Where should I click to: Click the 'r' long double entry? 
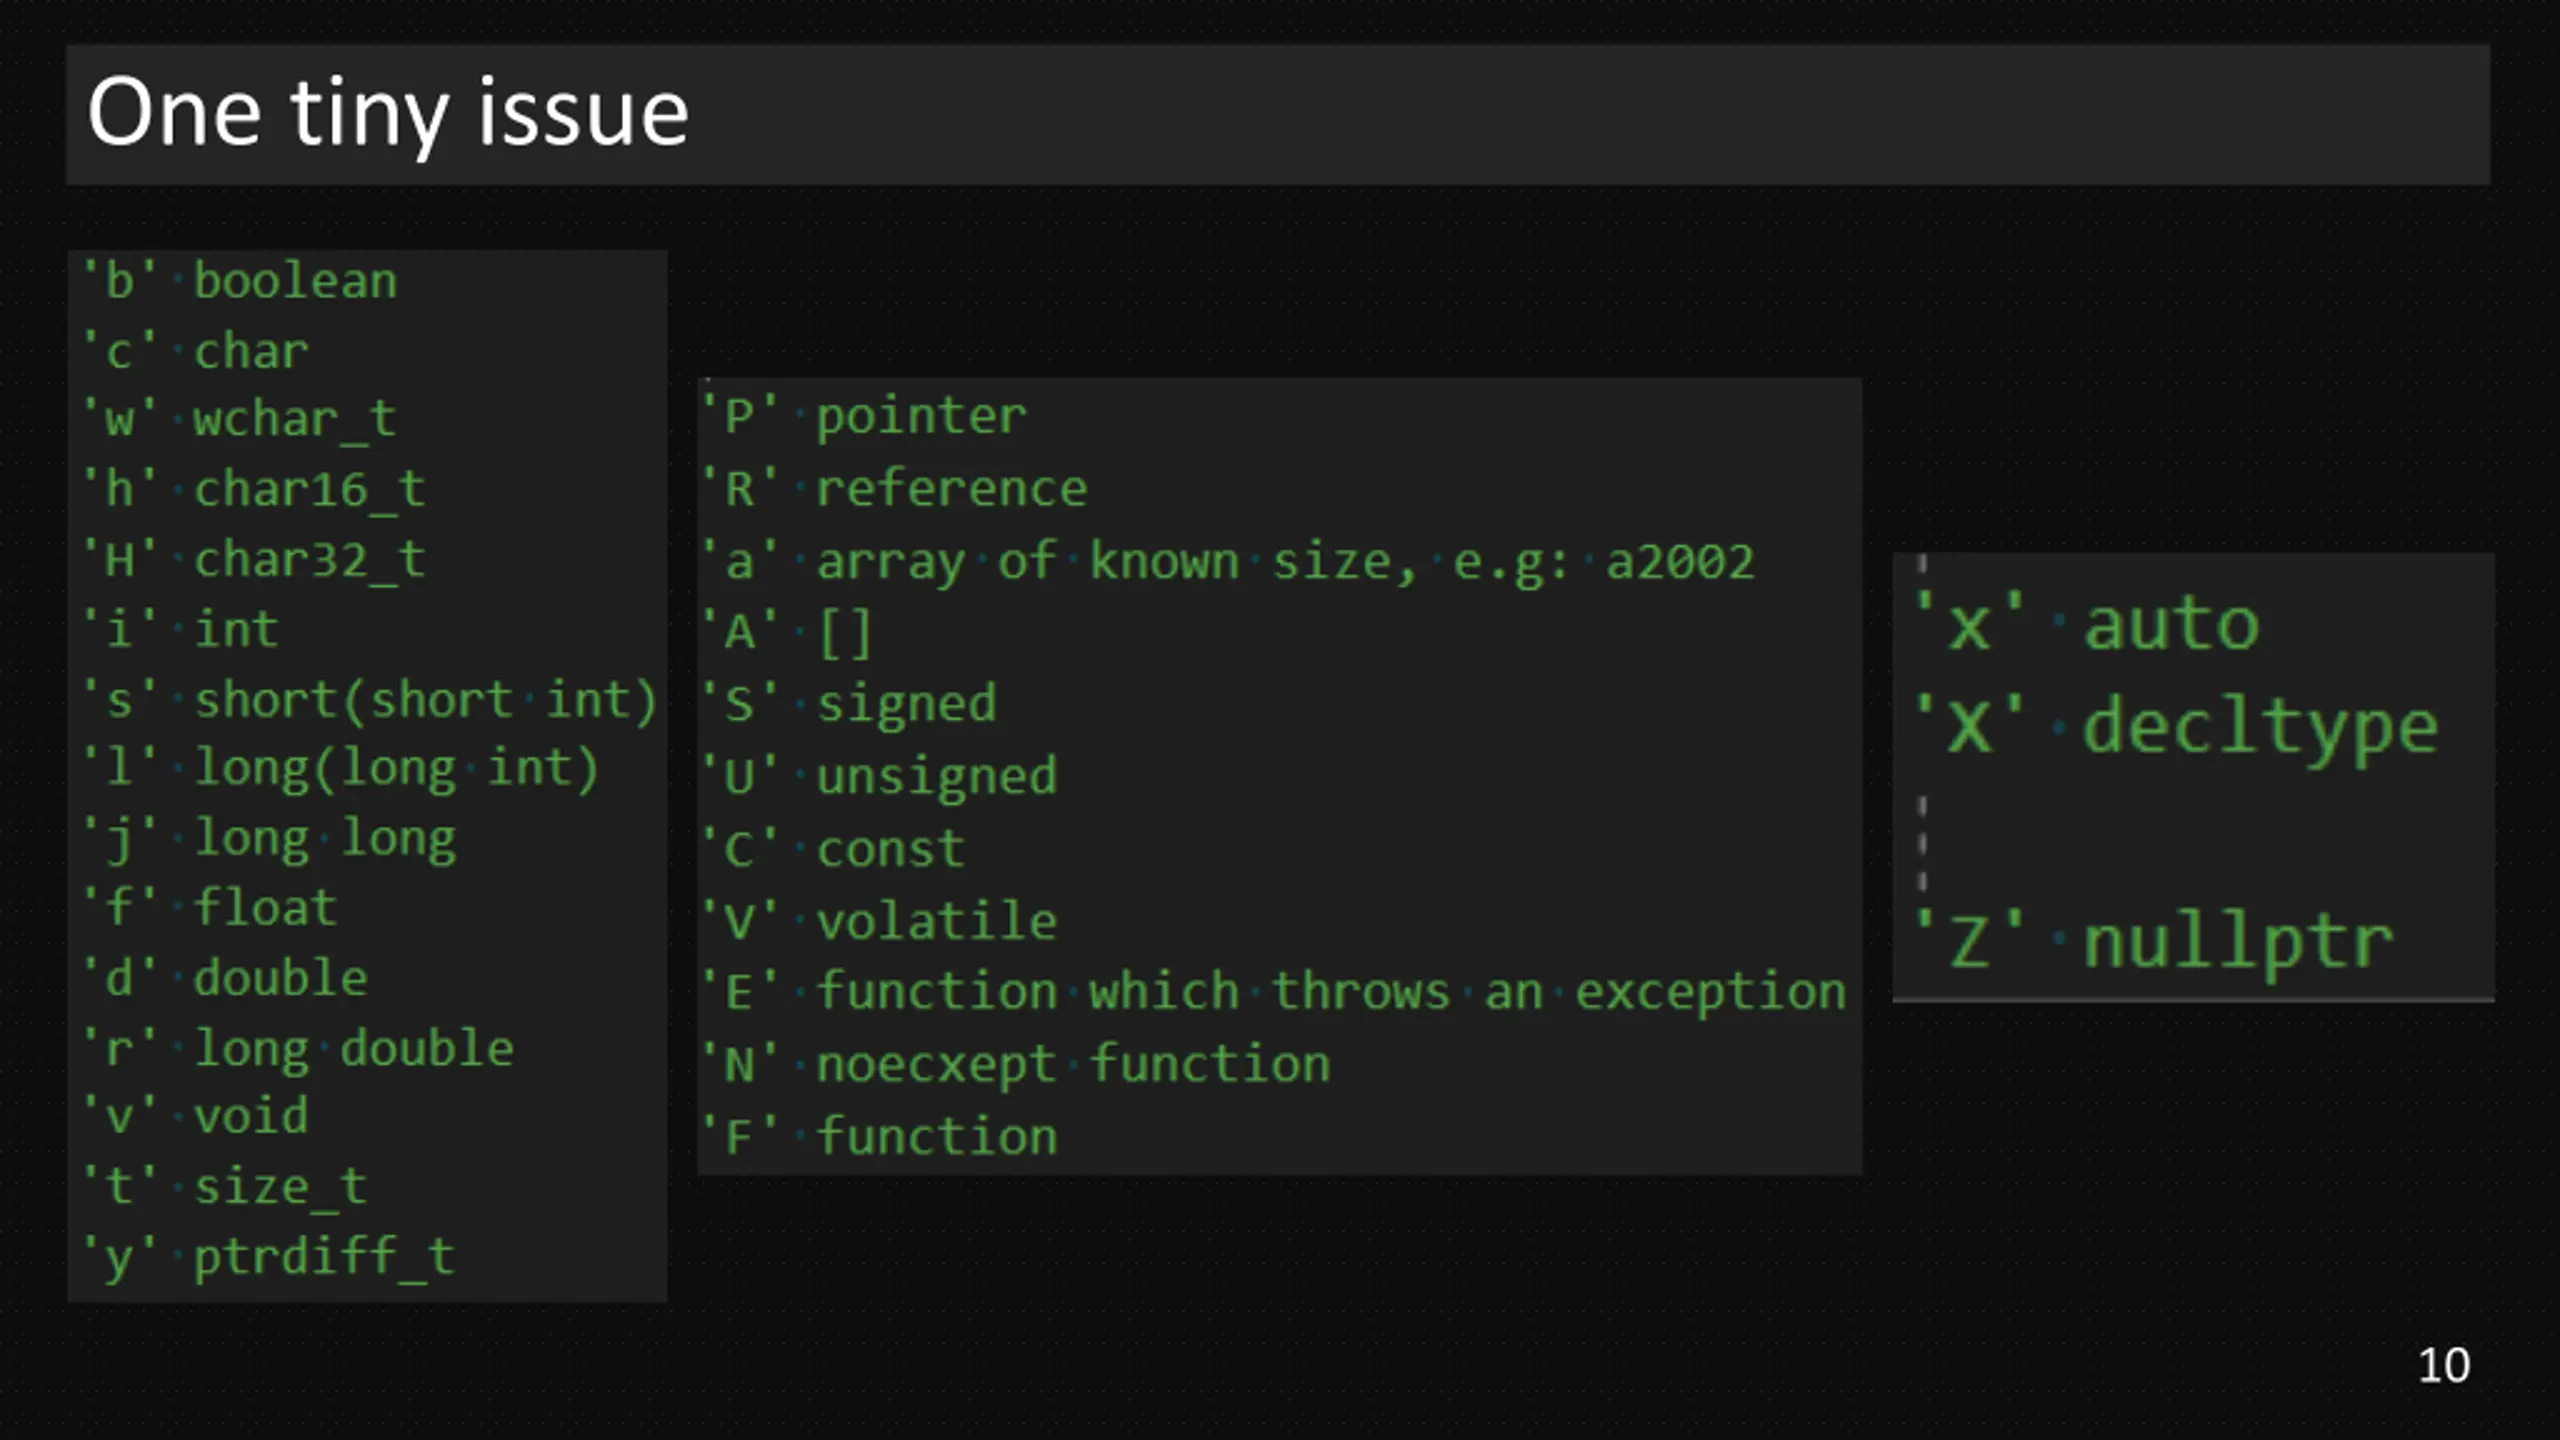(298, 1048)
